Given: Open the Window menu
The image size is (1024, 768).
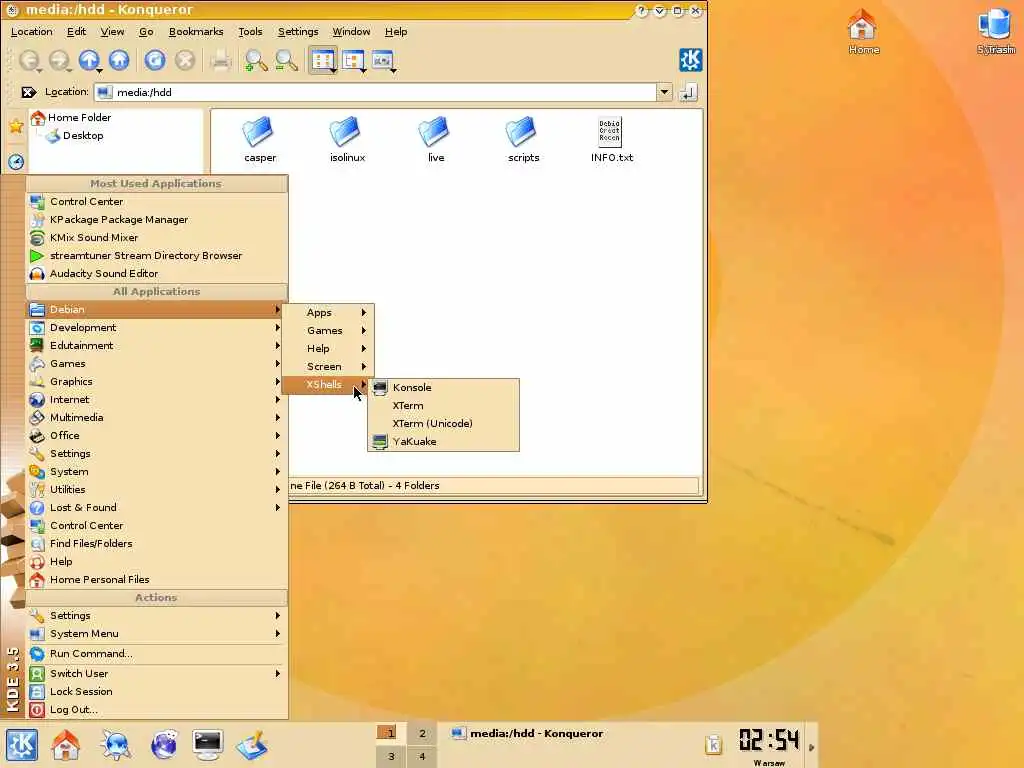Looking at the screenshot, I should click(351, 31).
